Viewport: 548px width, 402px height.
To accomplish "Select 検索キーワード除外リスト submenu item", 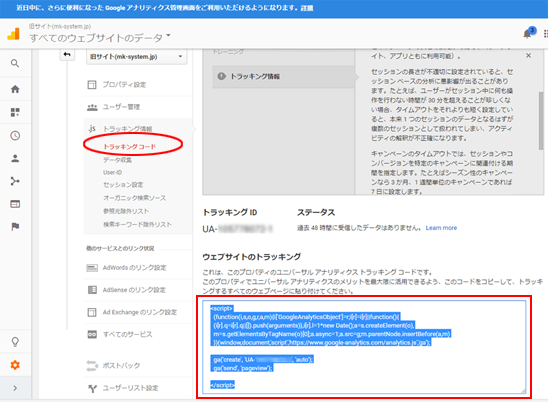I will [x=137, y=224].
